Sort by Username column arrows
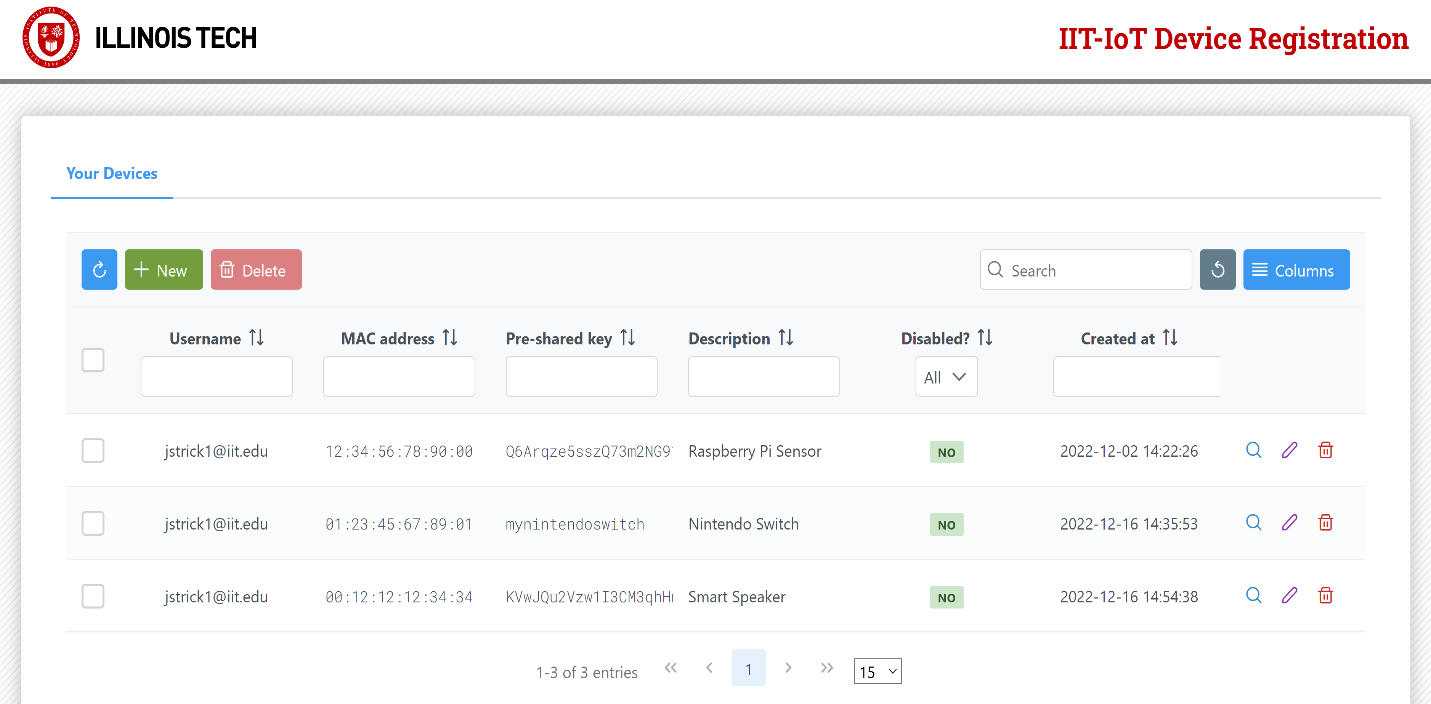Screen dimensions: 1431x704 (257, 338)
